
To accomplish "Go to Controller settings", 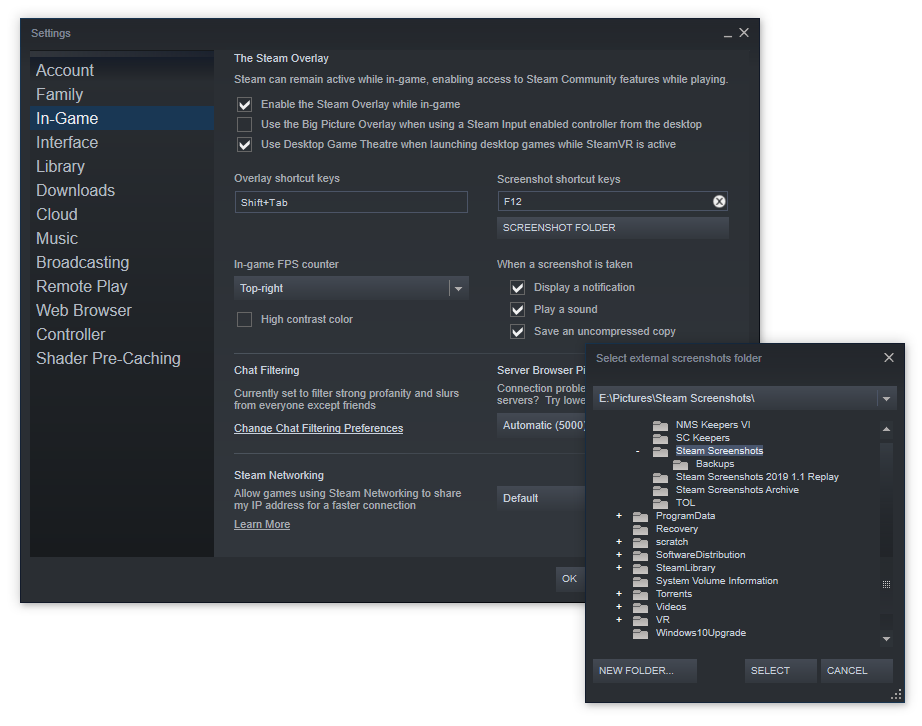I will pos(122,334).
